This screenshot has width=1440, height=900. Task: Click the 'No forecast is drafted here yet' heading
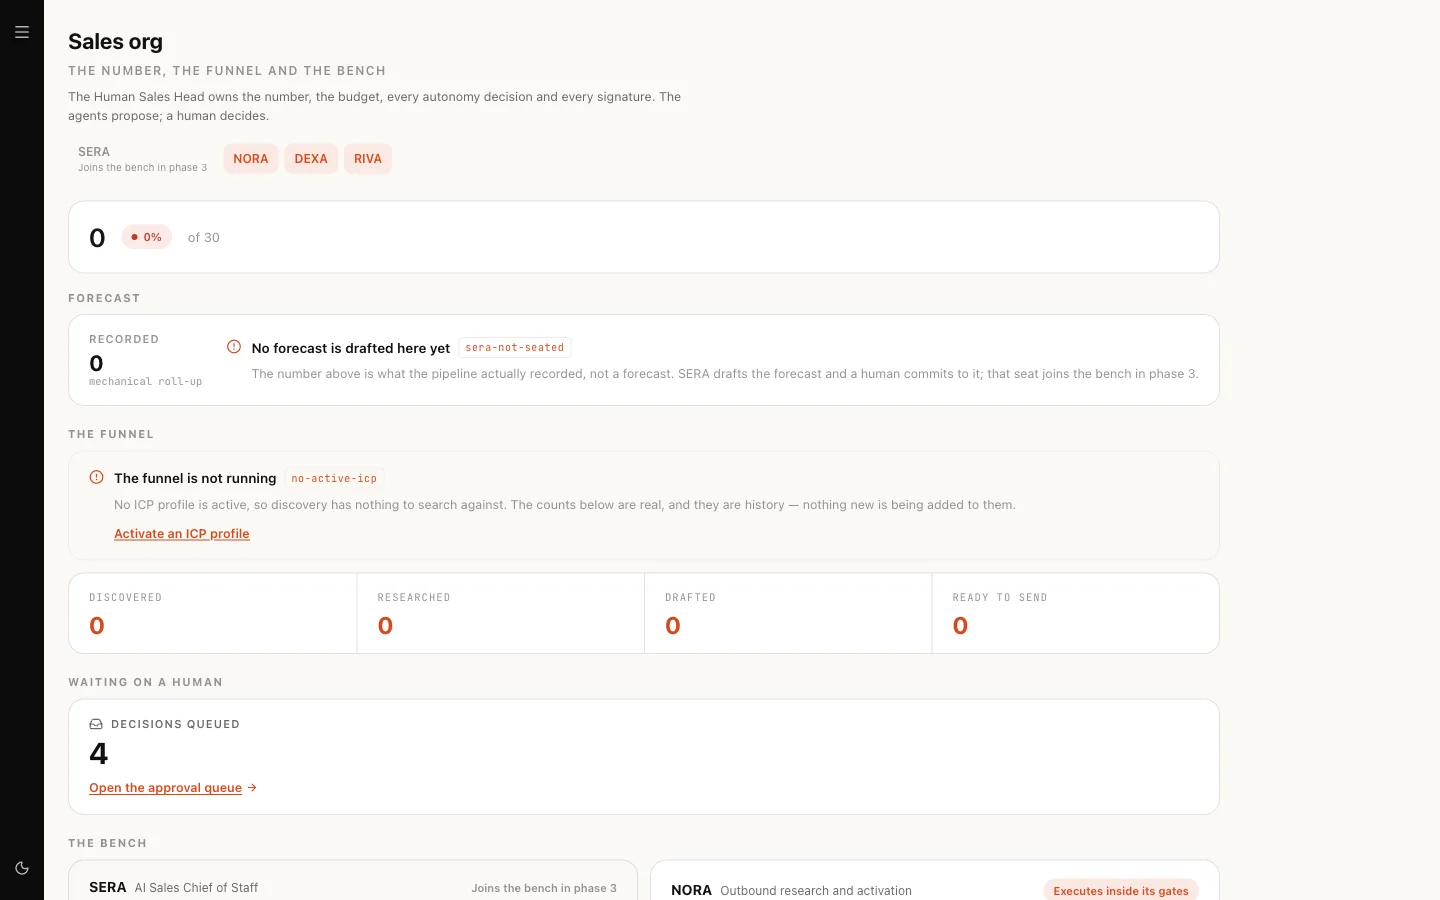pos(351,348)
